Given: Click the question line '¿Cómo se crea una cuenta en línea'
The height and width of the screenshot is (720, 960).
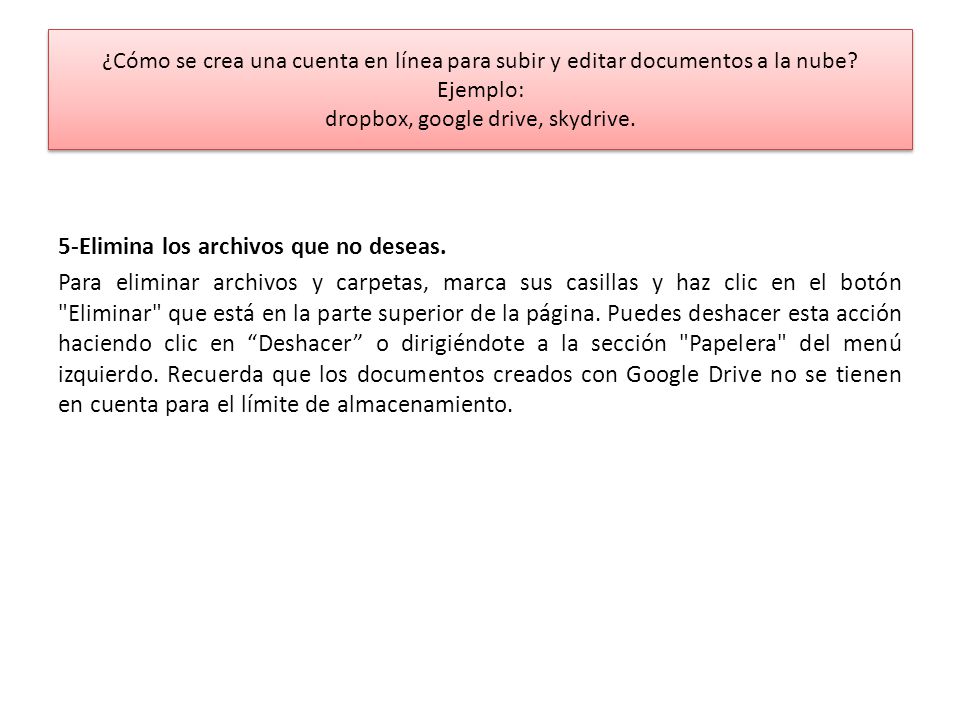Looking at the screenshot, I should pos(480,61).
